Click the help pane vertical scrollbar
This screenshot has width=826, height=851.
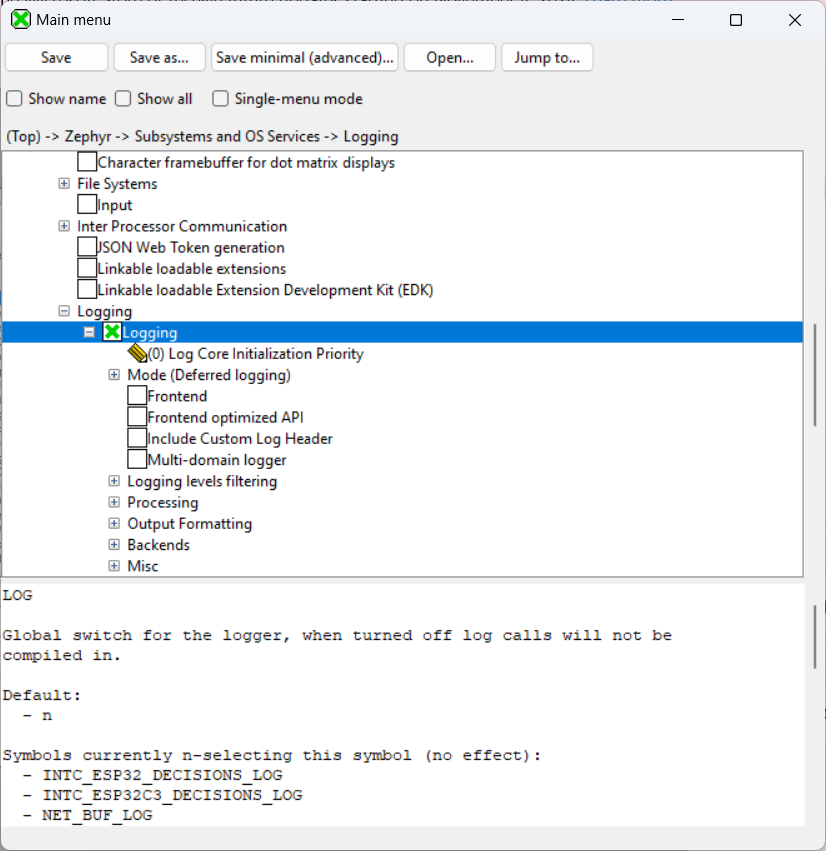pyautogui.click(x=815, y=637)
